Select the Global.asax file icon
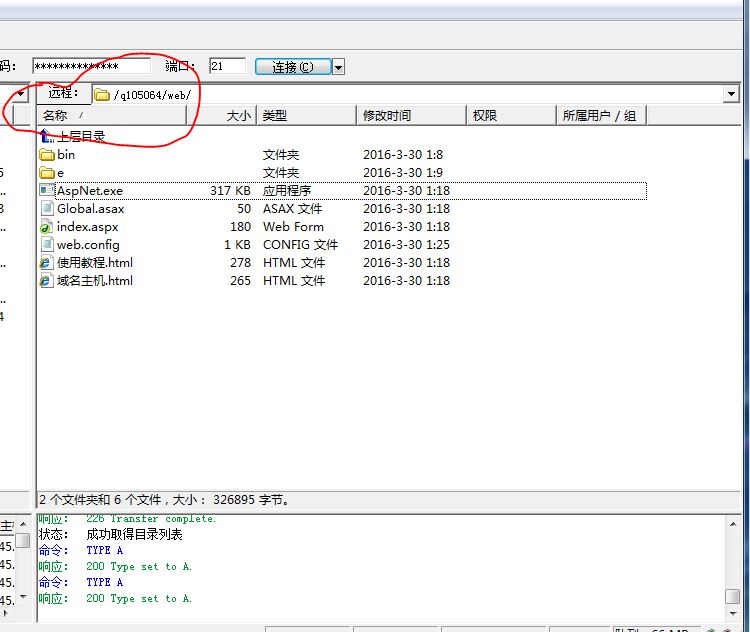This screenshot has height=632, width=750. pos(46,209)
